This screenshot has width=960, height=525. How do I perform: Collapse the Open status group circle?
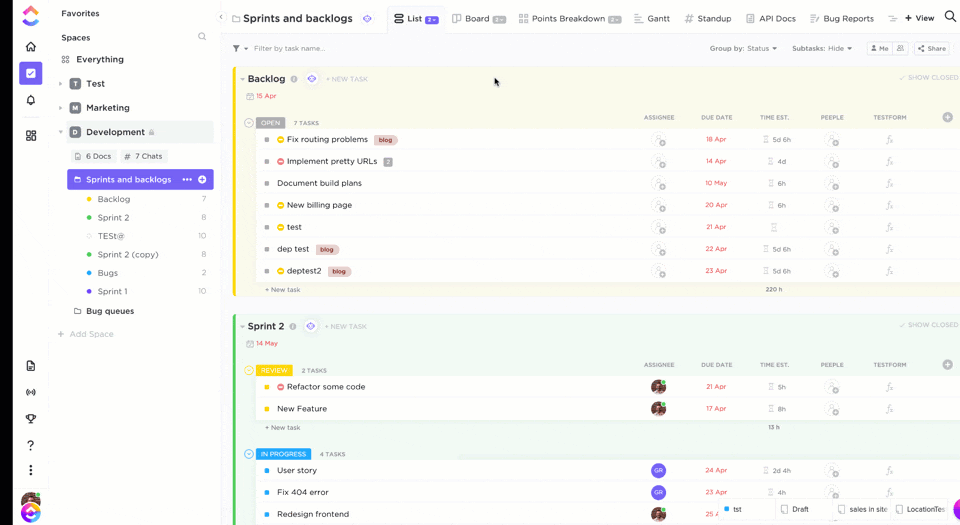click(x=249, y=123)
